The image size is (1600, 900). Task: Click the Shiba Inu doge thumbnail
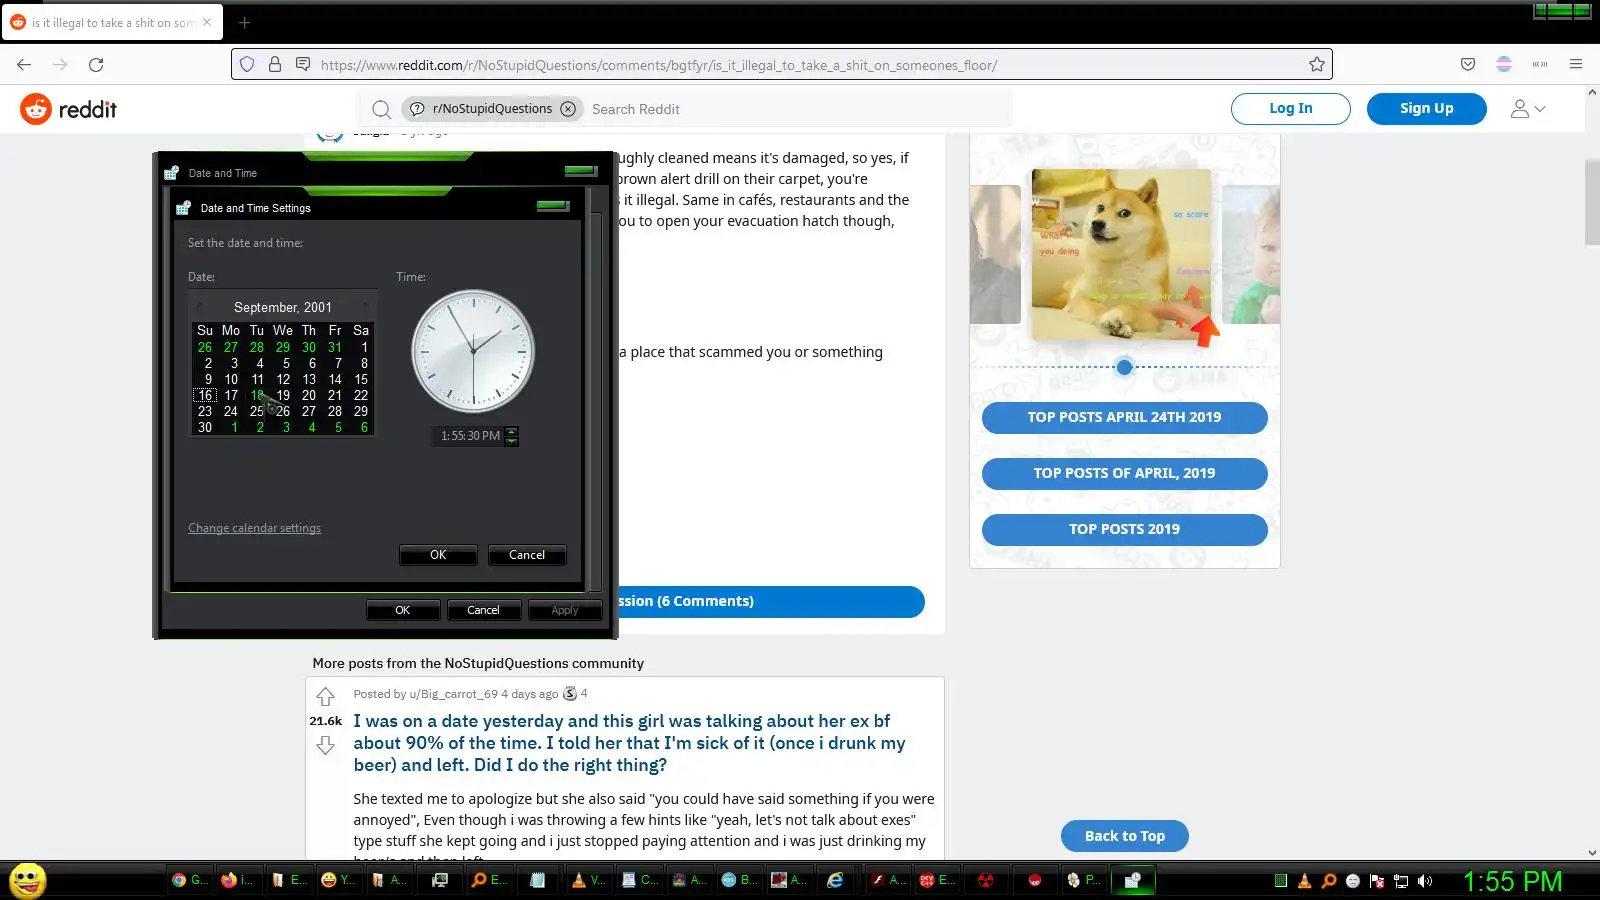(1121, 255)
